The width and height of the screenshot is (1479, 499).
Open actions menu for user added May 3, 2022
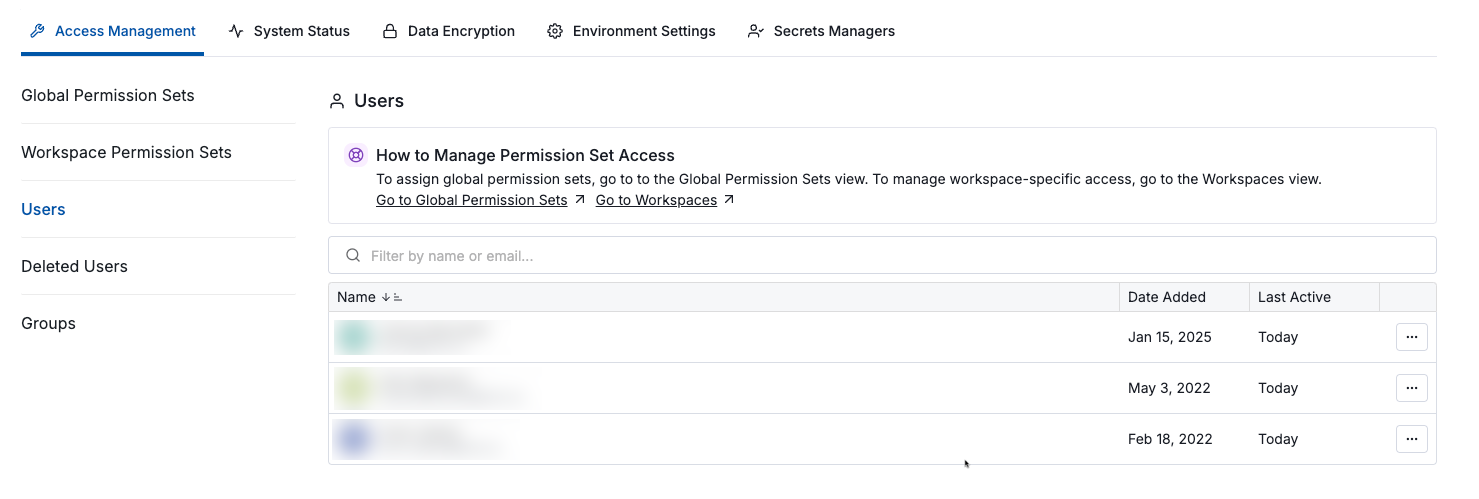1411,388
